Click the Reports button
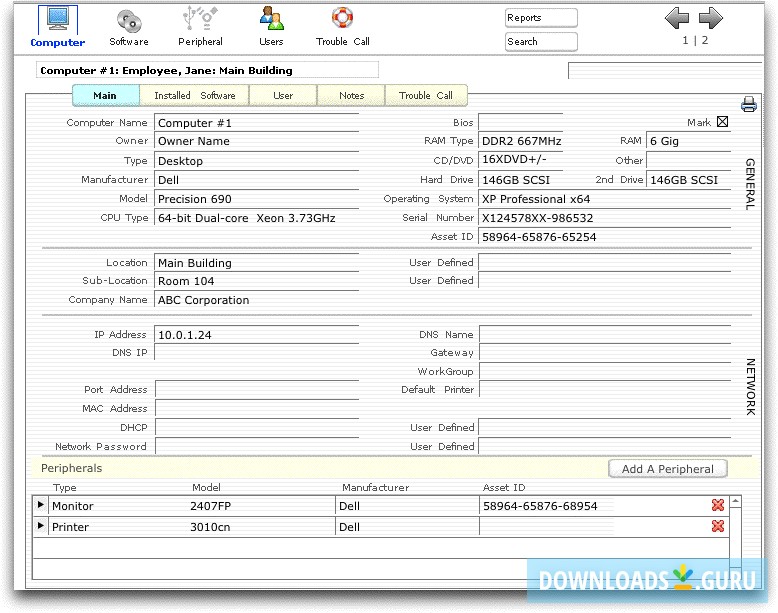 [541, 18]
